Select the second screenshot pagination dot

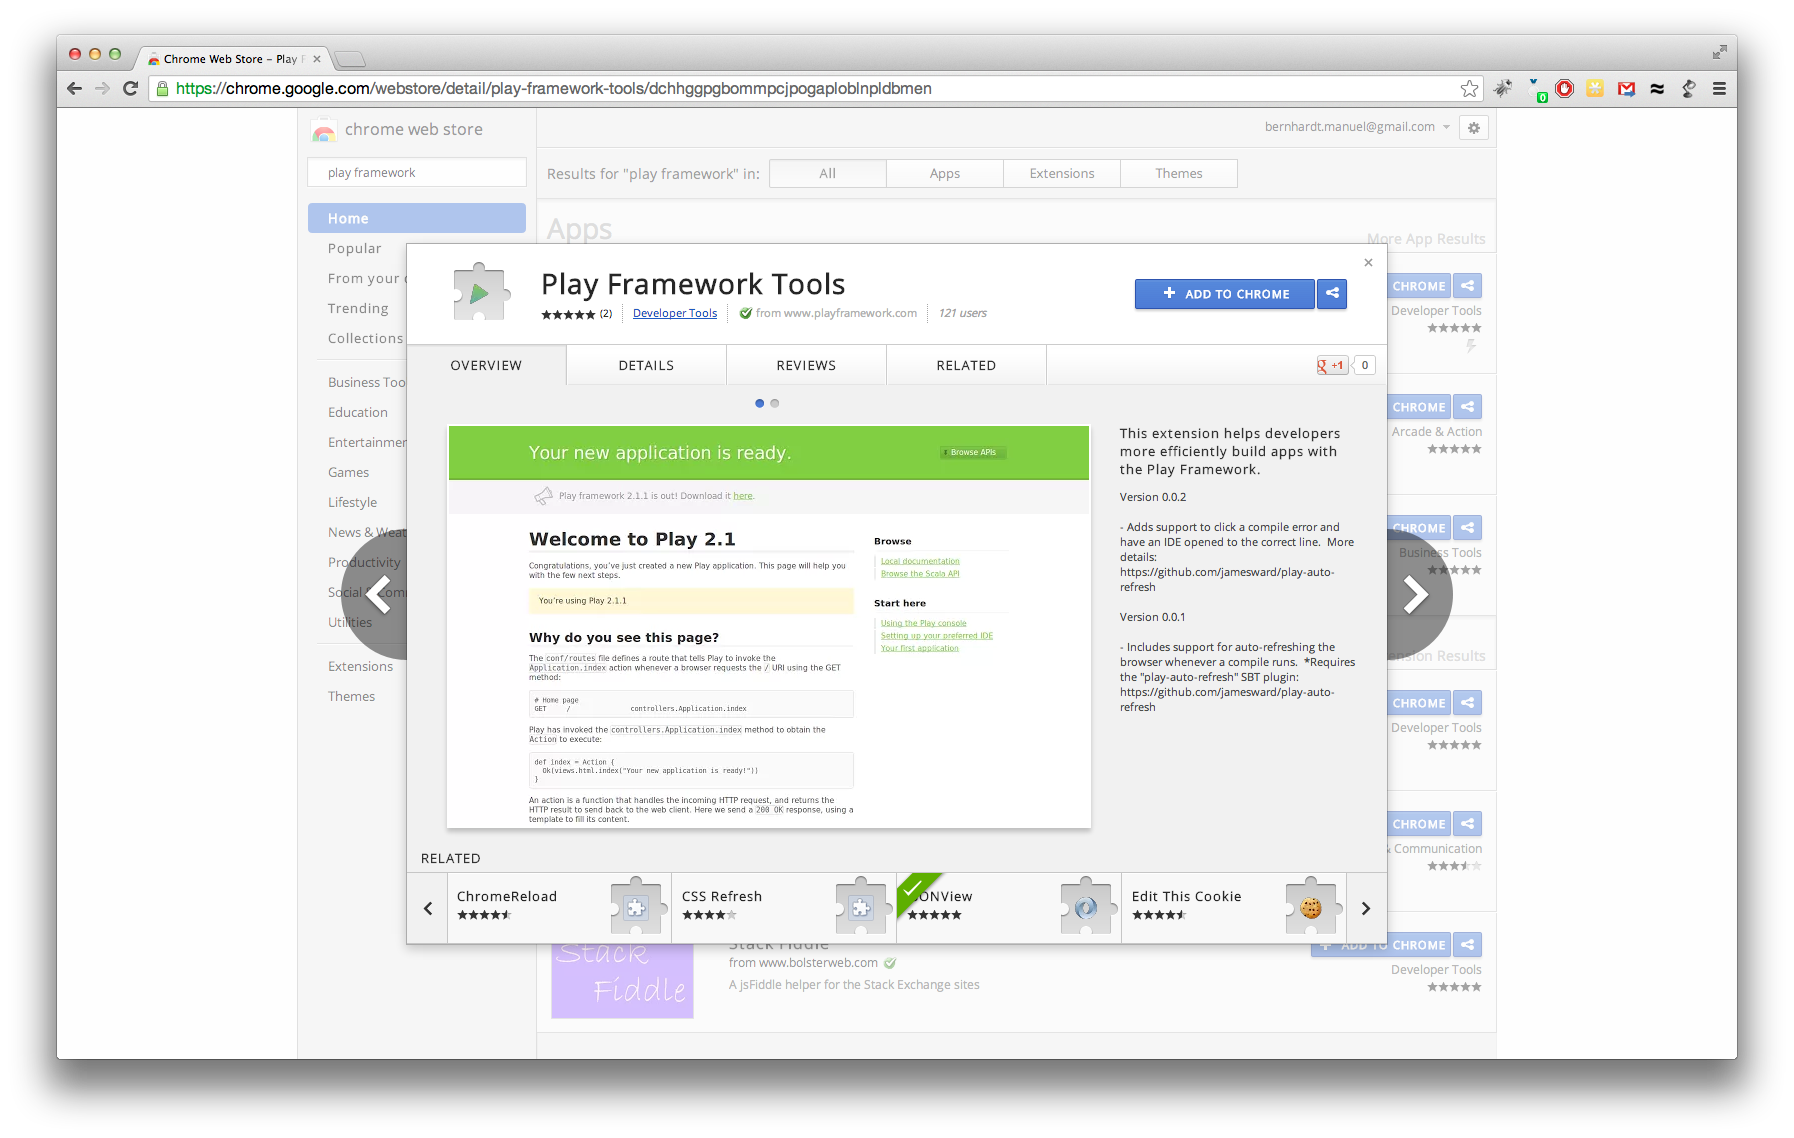pyautogui.click(x=775, y=404)
